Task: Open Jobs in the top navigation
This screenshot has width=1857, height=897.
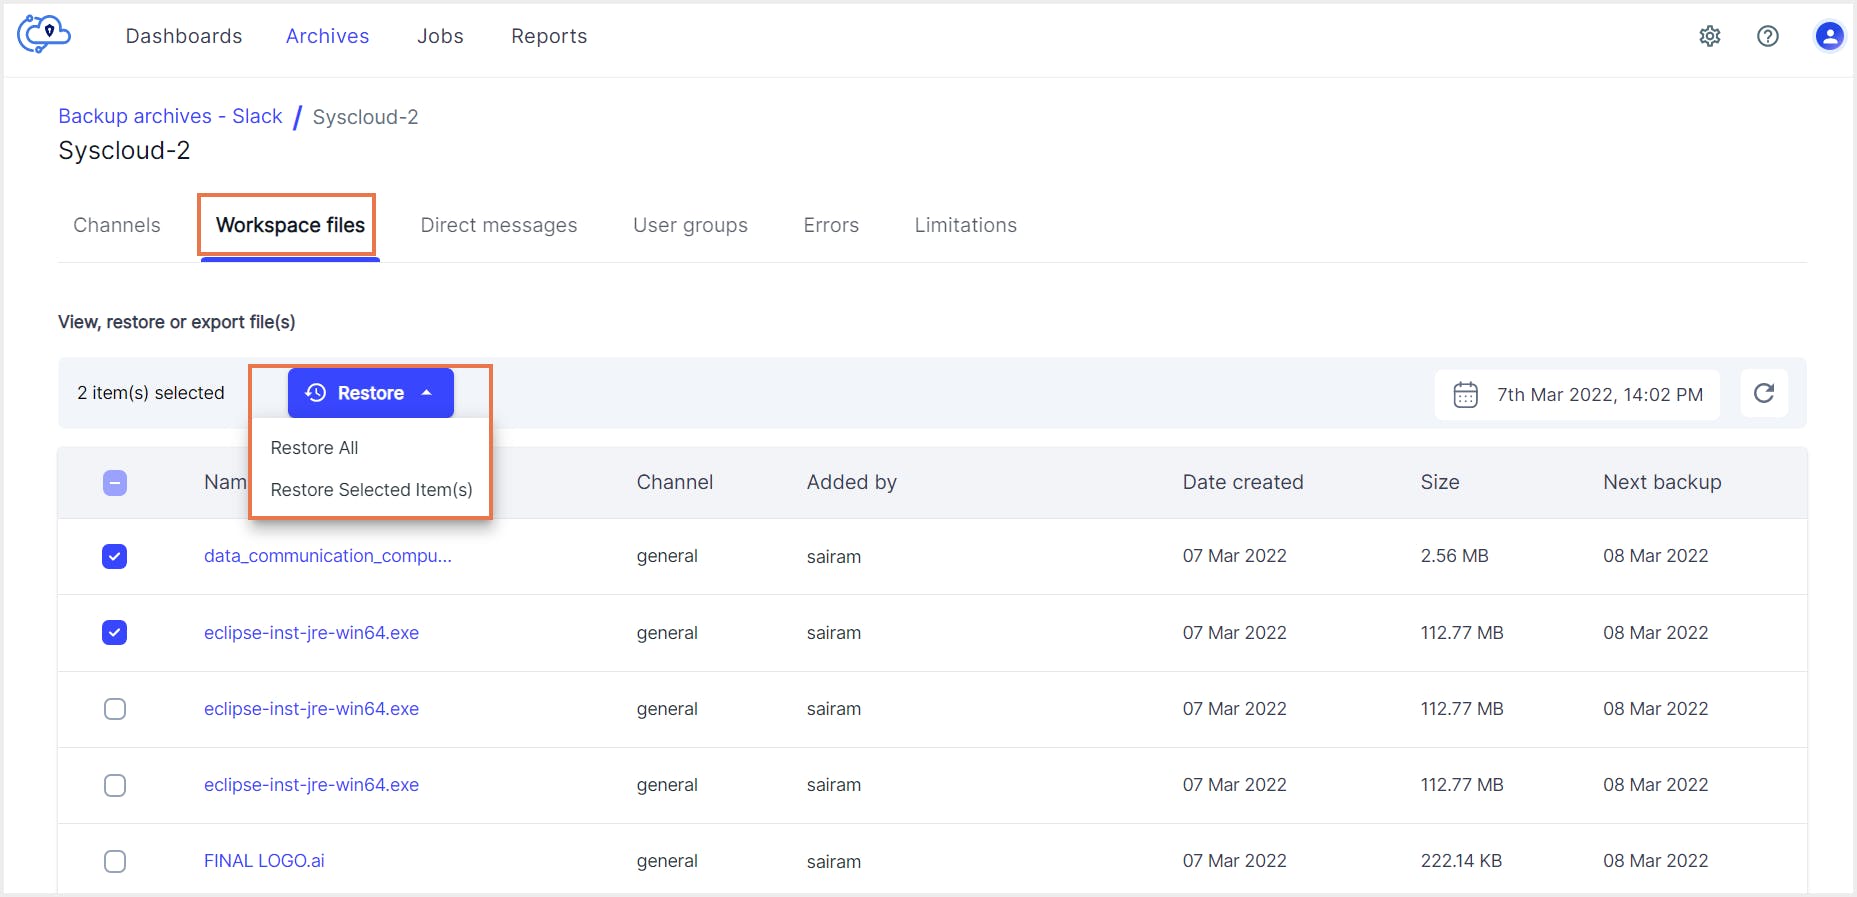Action: [440, 36]
